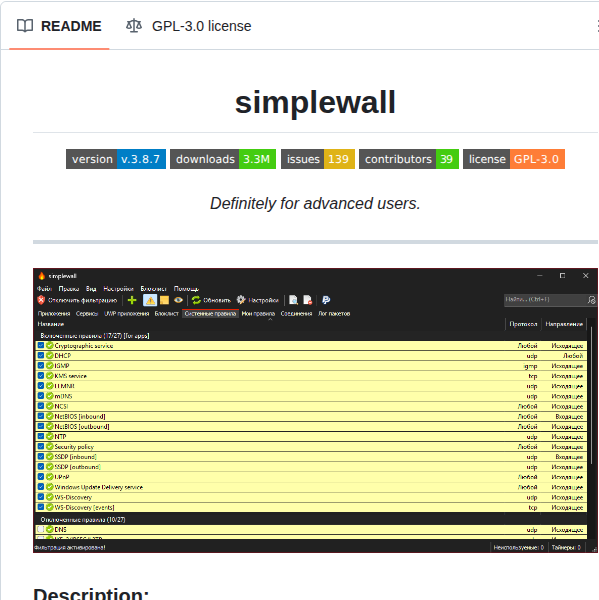The image size is (599, 600).
Task: Uncheck the SSDP [outbound] rule checkbox
Action: (41, 467)
